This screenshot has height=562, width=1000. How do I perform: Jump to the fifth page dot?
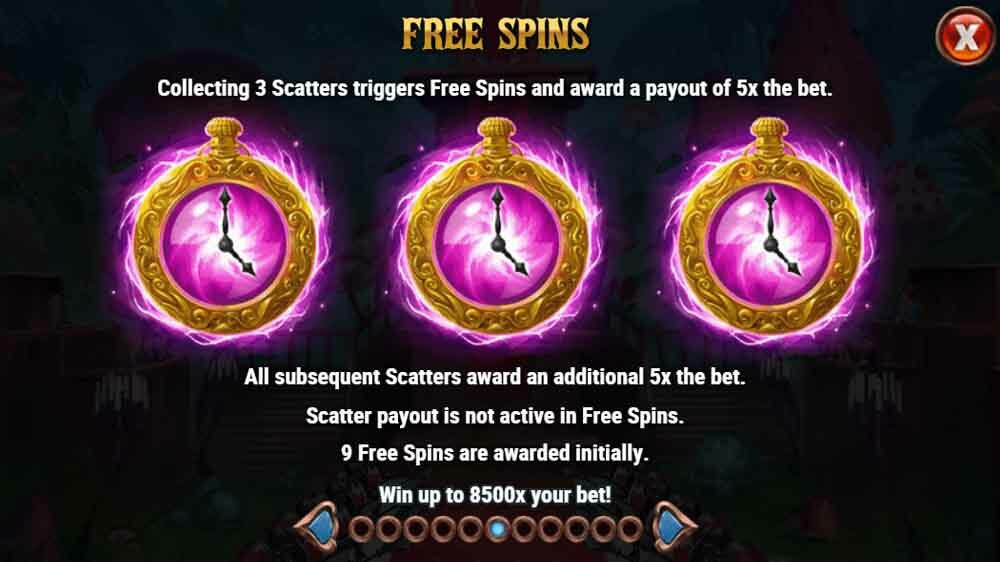(x=469, y=529)
